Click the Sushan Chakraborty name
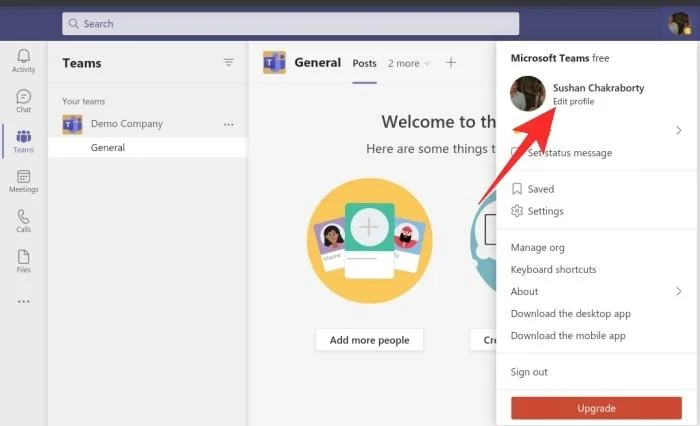Image resolution: width=700 pixels, height=426 pixels. tap(598, 88)
